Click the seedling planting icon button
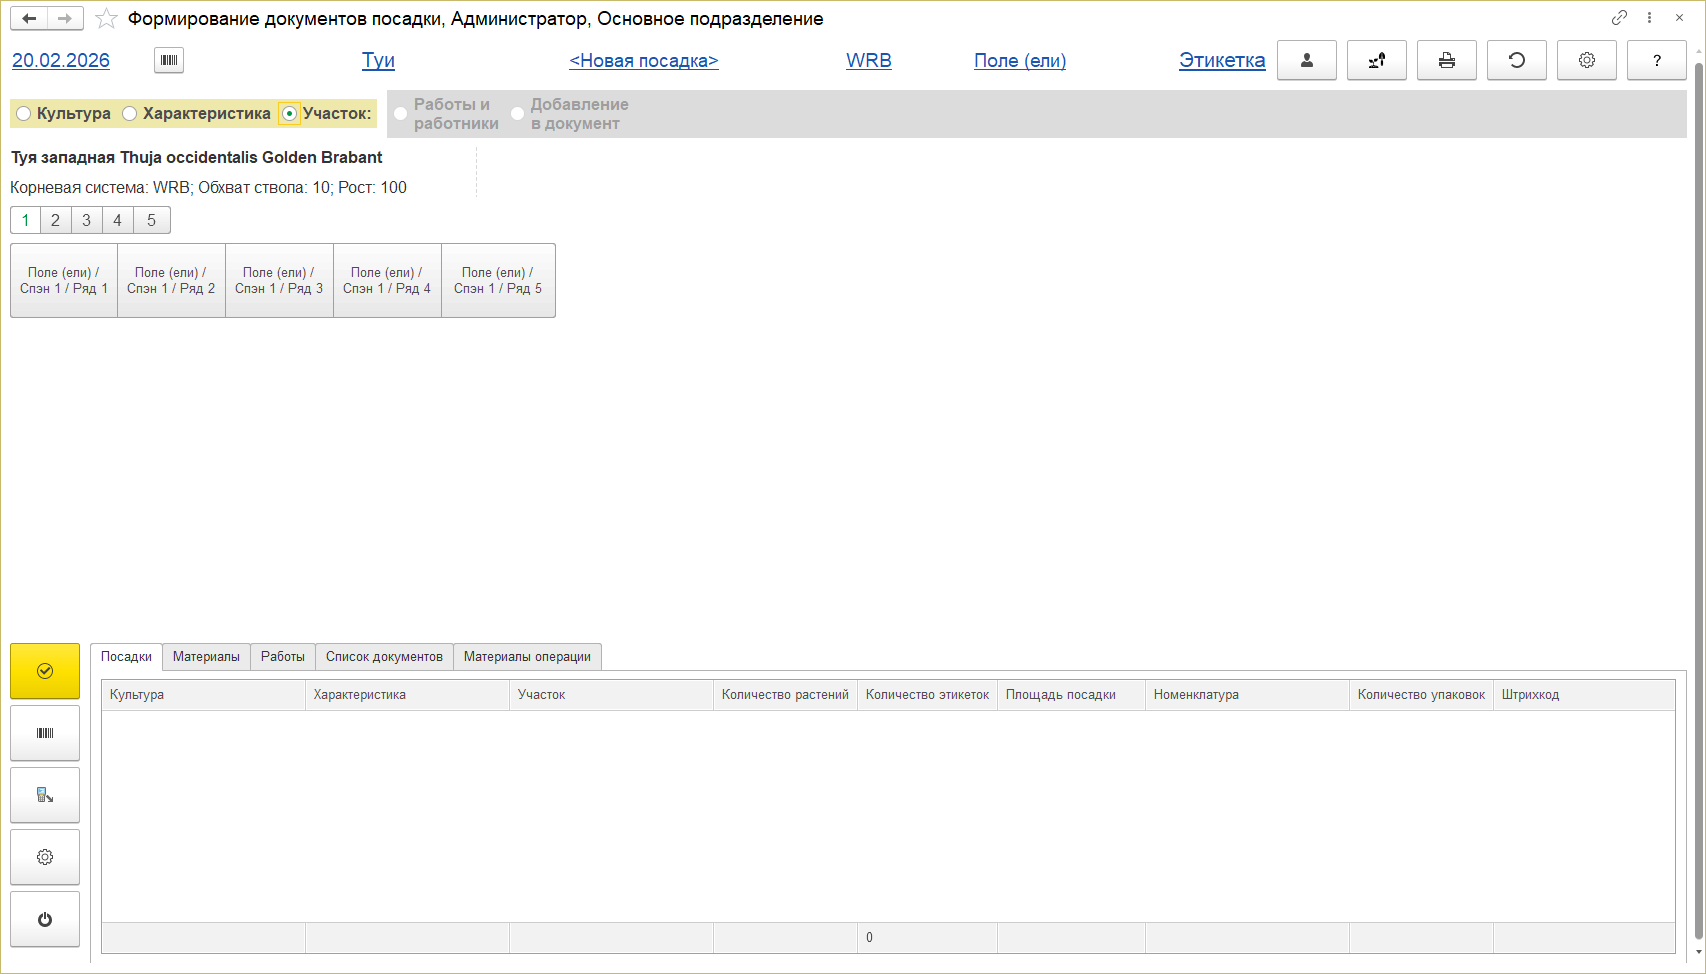Image resolution: width=1706 pixels, height=974 pixels. [x=1377, y=60]
